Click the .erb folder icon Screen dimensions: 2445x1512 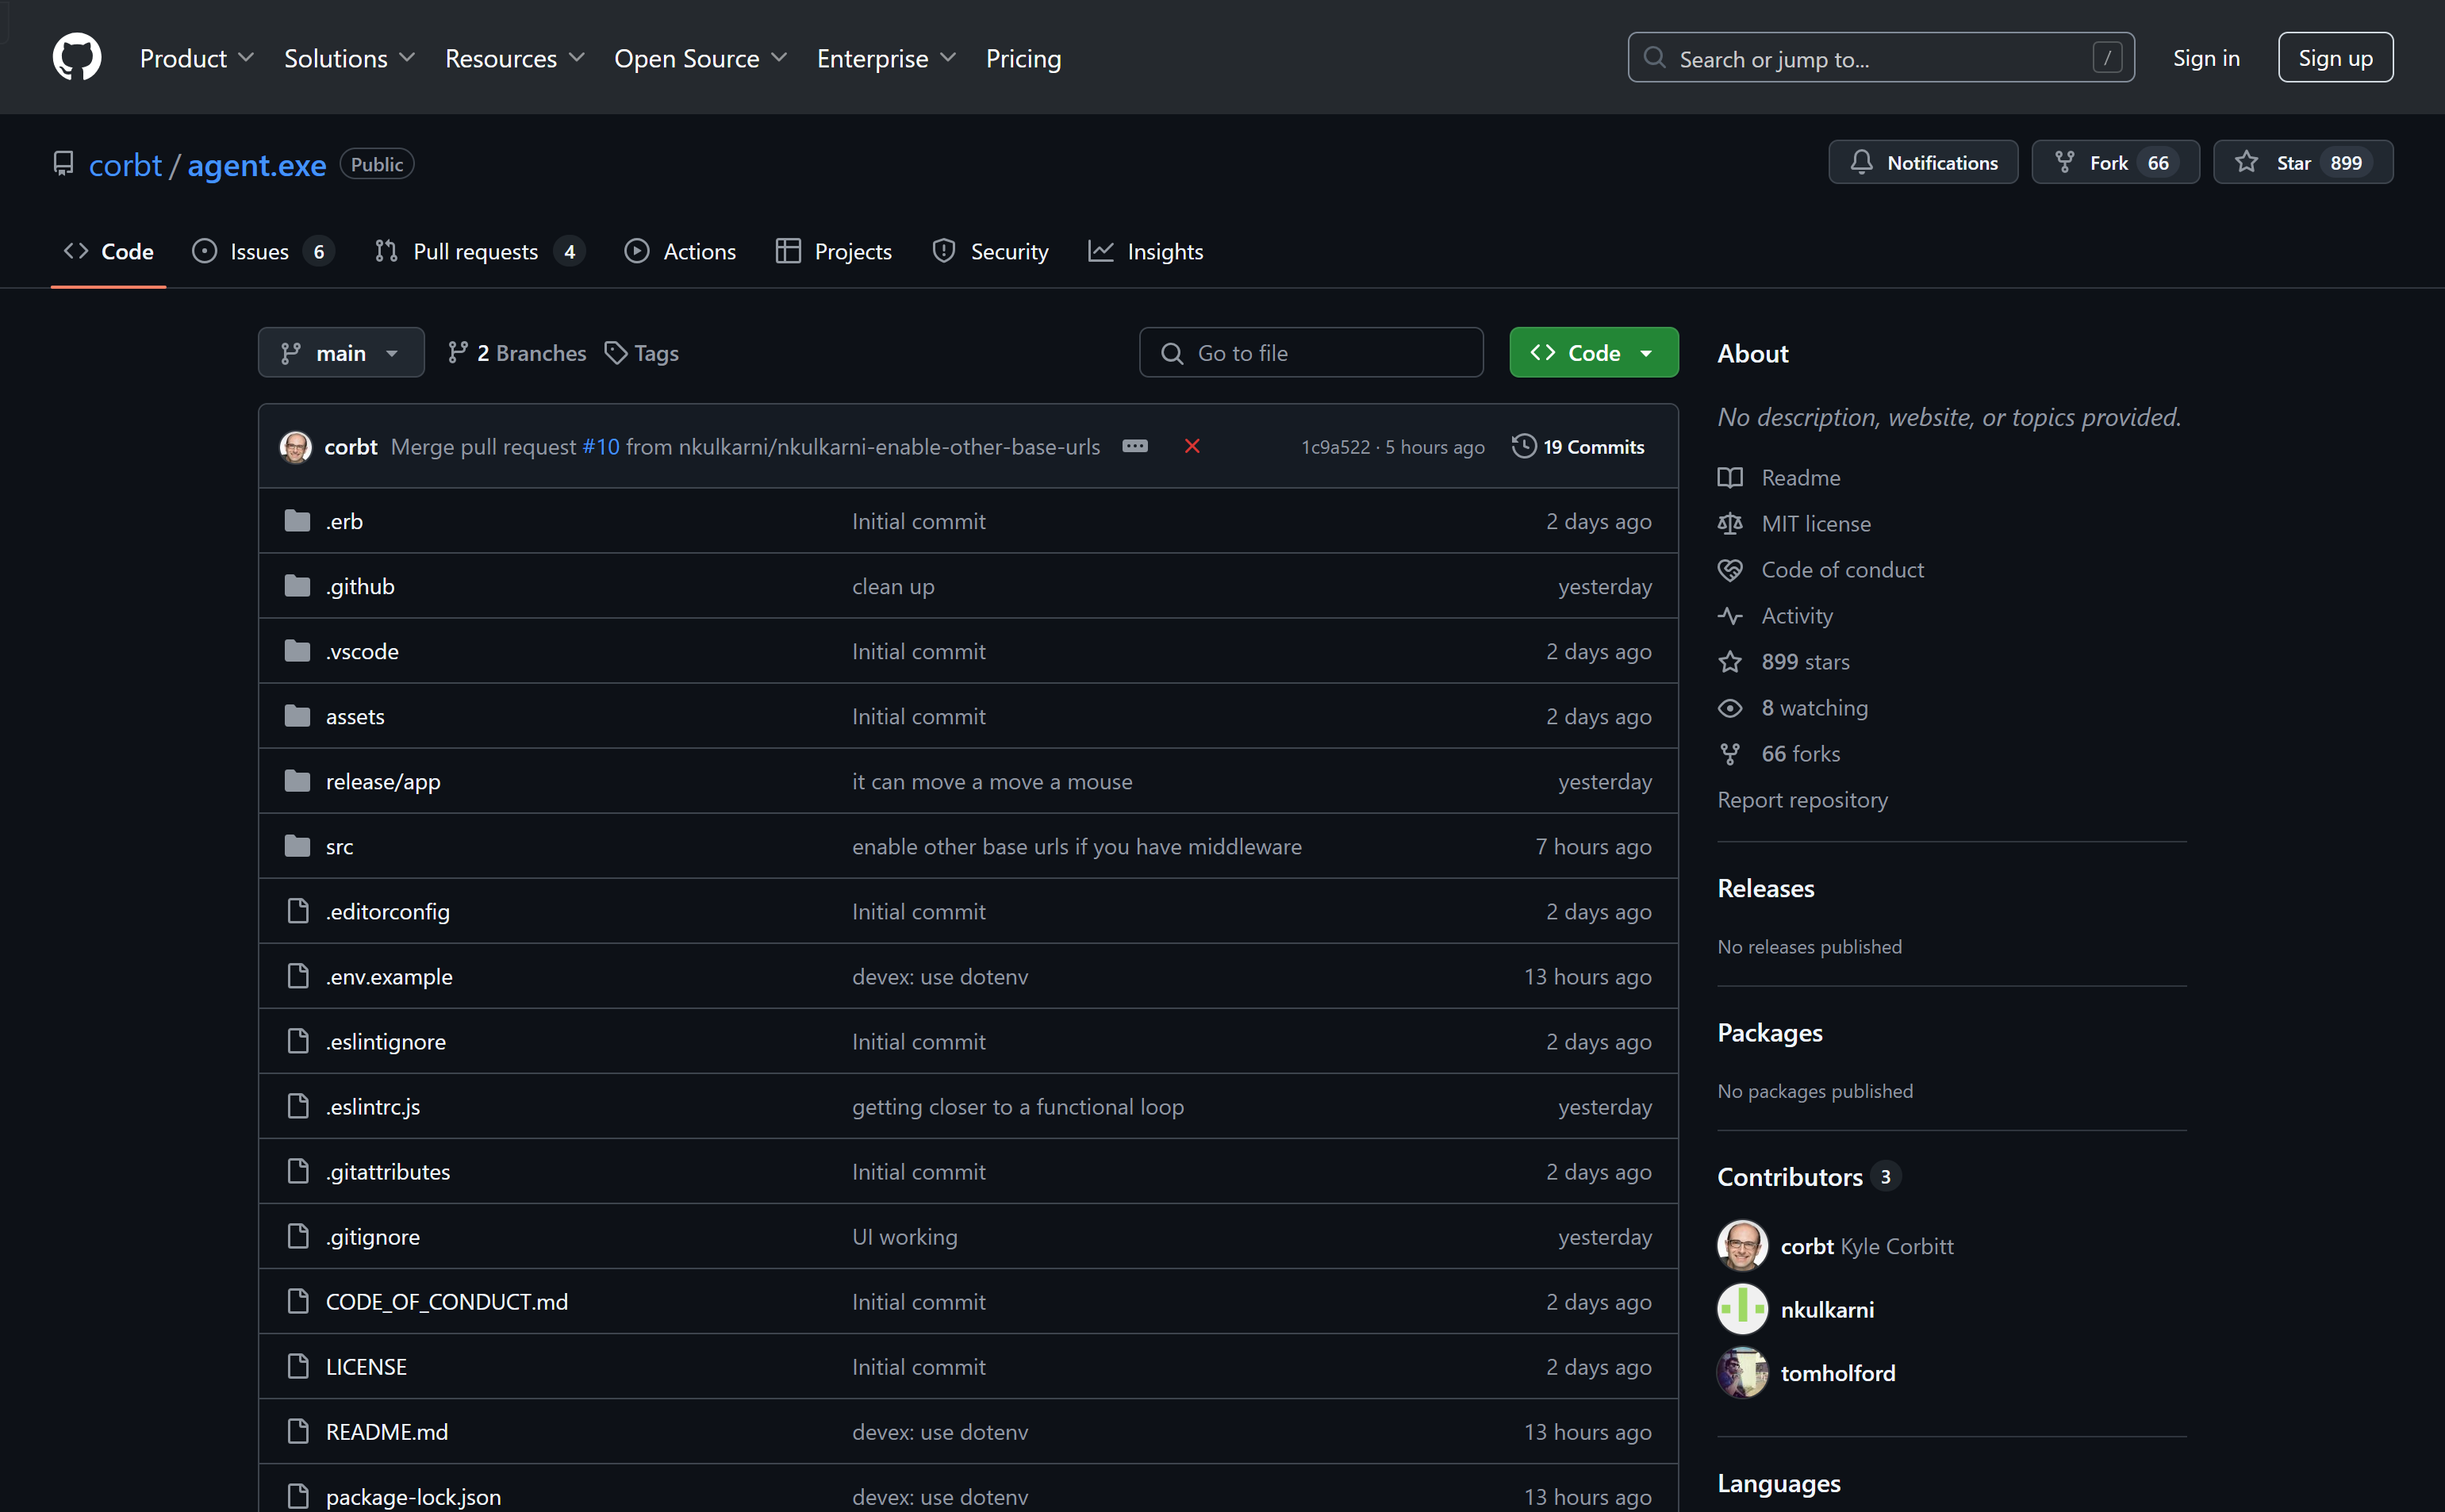(297, 521)
